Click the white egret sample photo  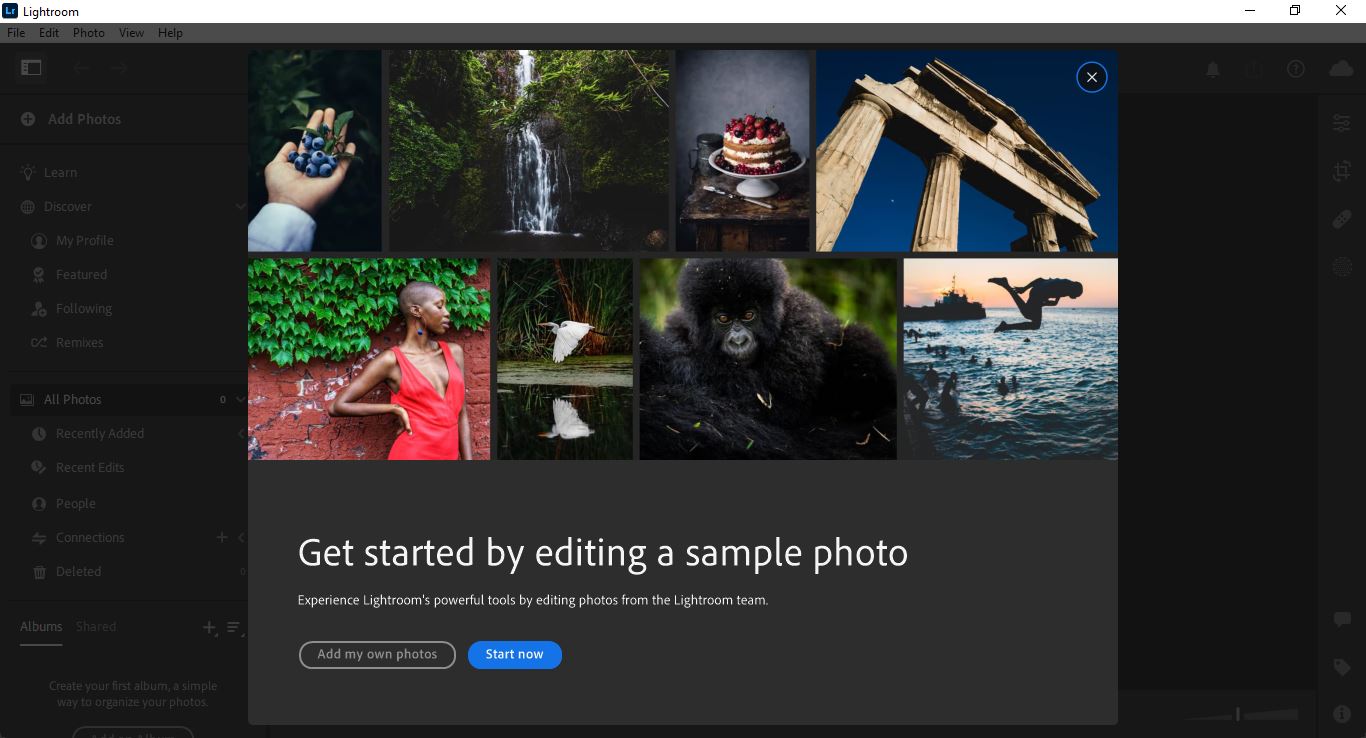coord(565,359)
